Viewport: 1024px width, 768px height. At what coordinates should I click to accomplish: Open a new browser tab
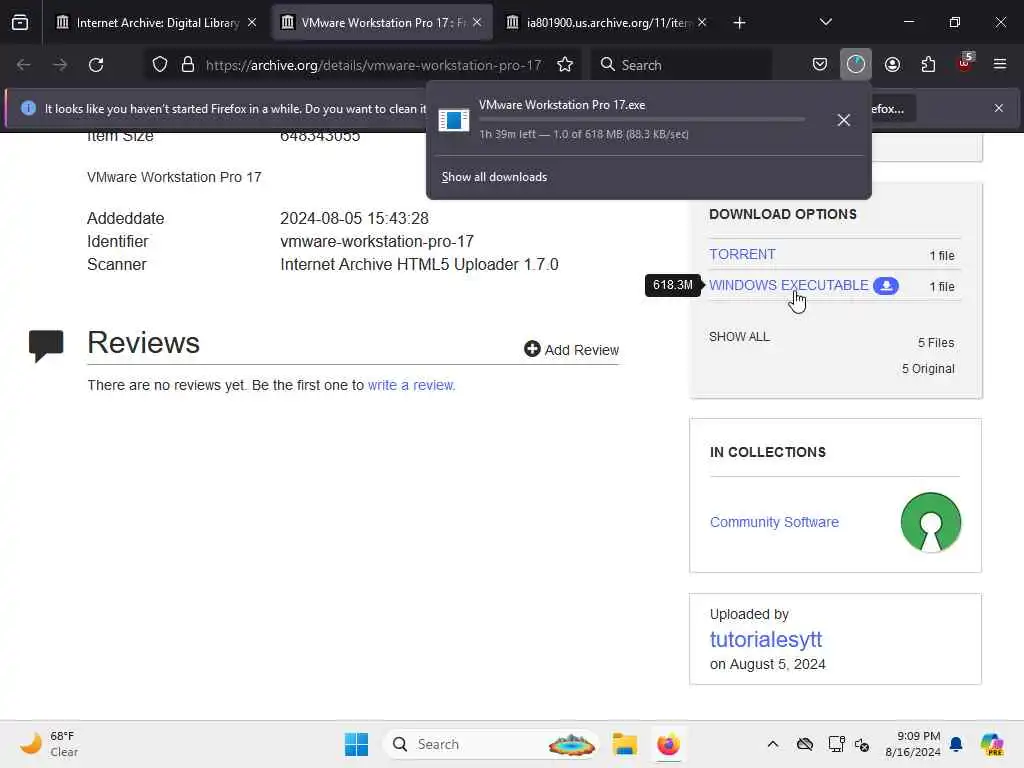[739, 23]
